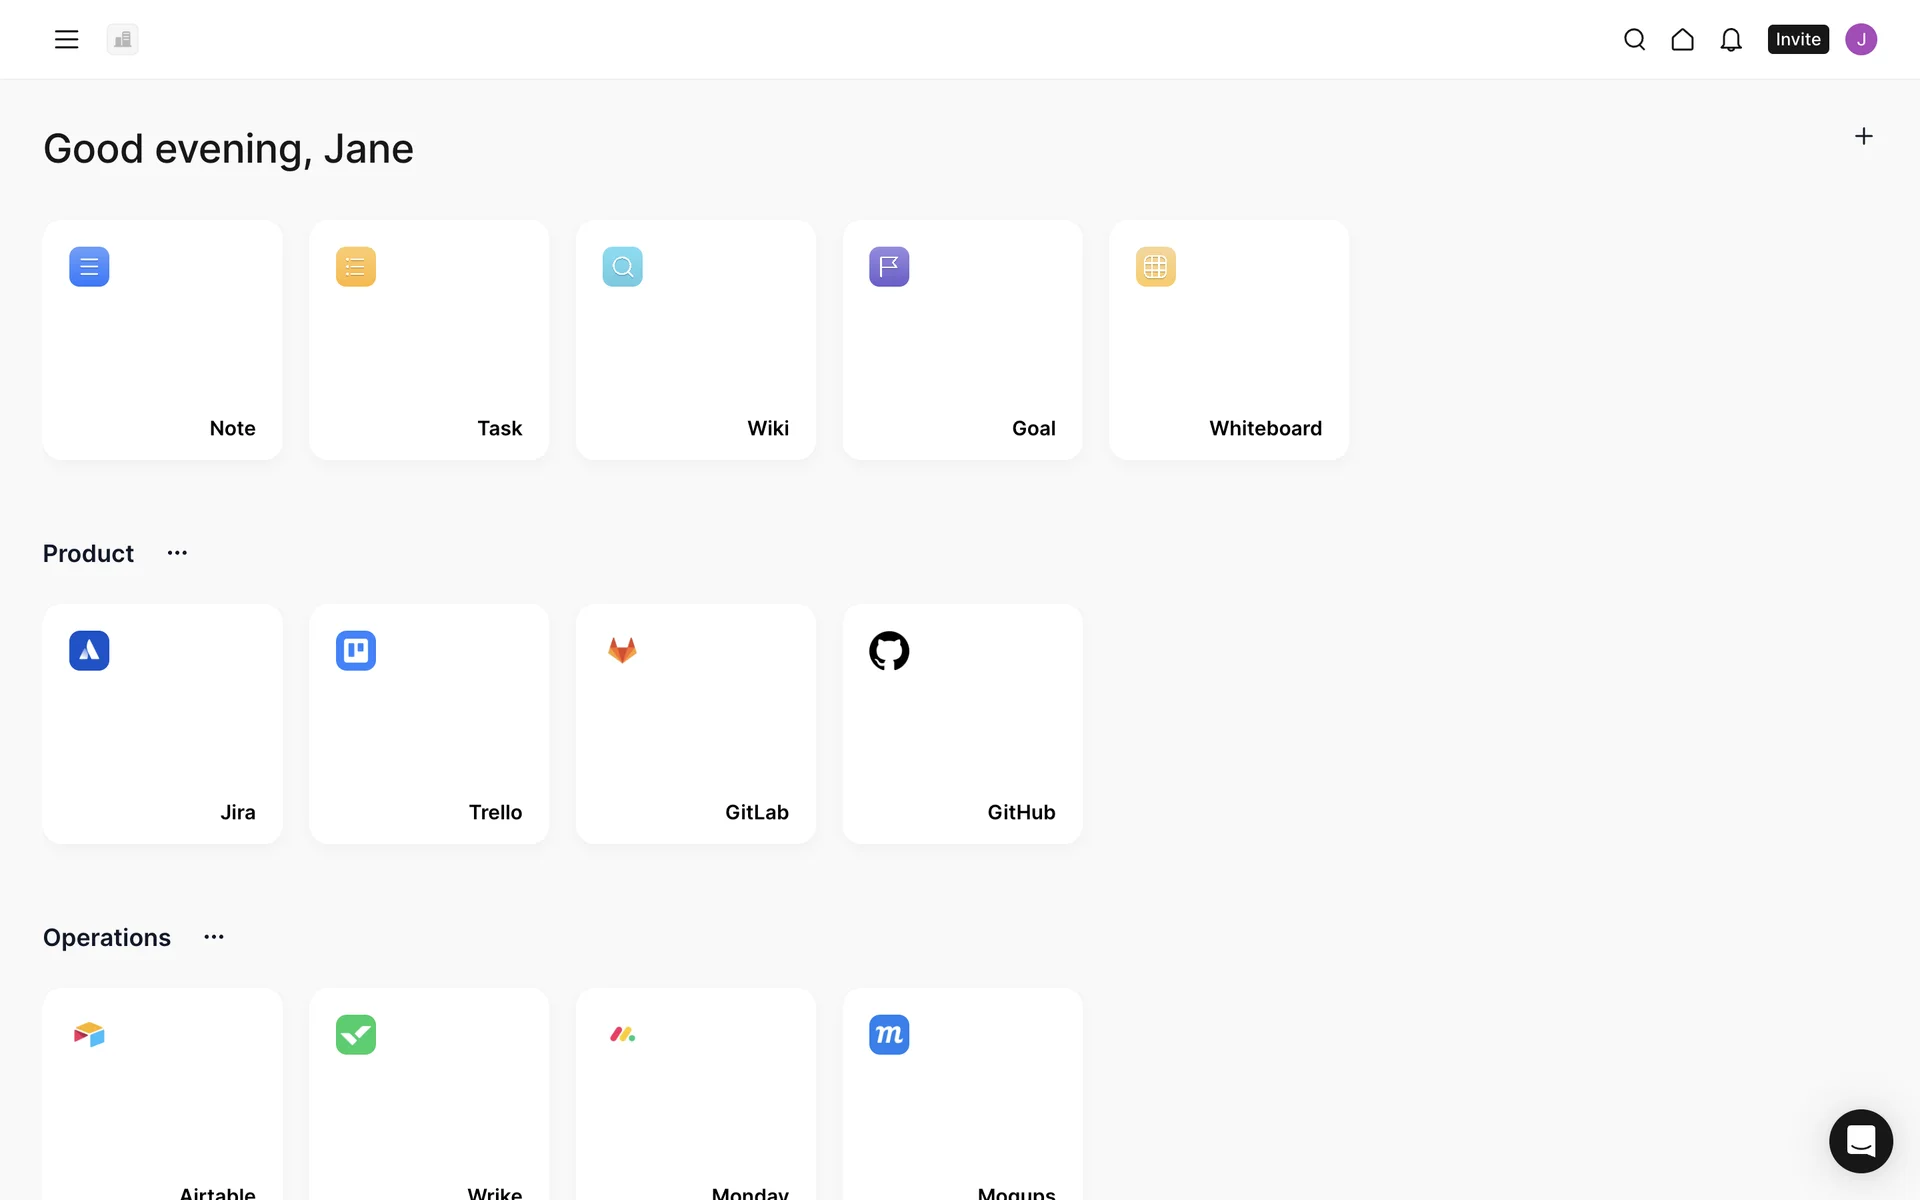
Task: Open the Trello integration card
Action: (x=429, y=724)
